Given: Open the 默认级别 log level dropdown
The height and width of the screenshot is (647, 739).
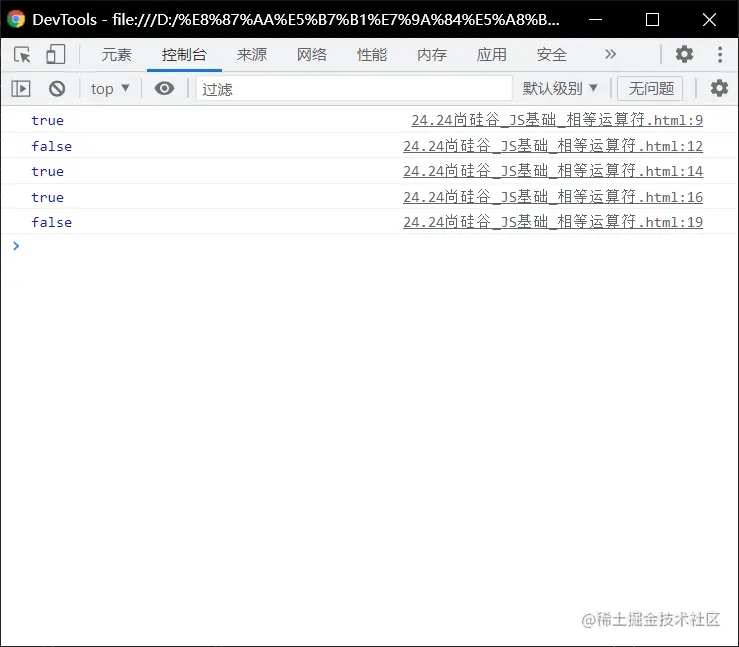Looking at the screenshot, I should point(560,88).
